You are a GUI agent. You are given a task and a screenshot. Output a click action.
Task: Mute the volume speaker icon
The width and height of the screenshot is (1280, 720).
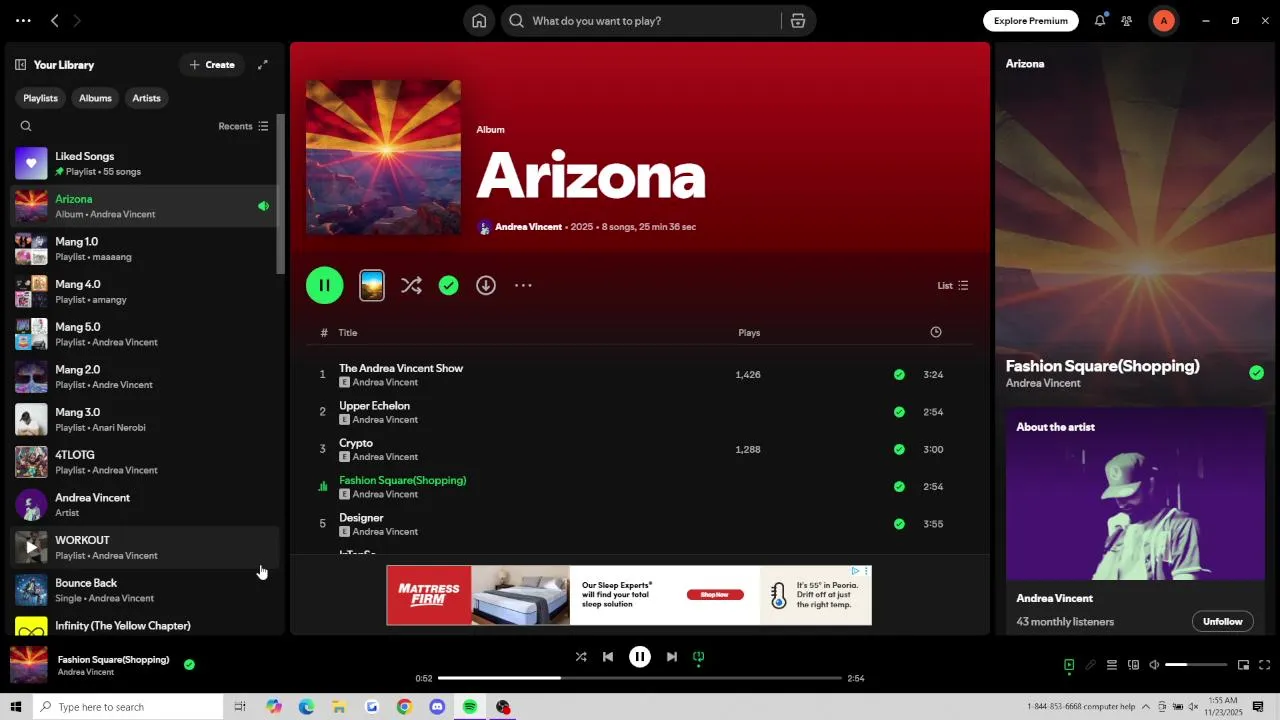click(x=1154, y=665)
